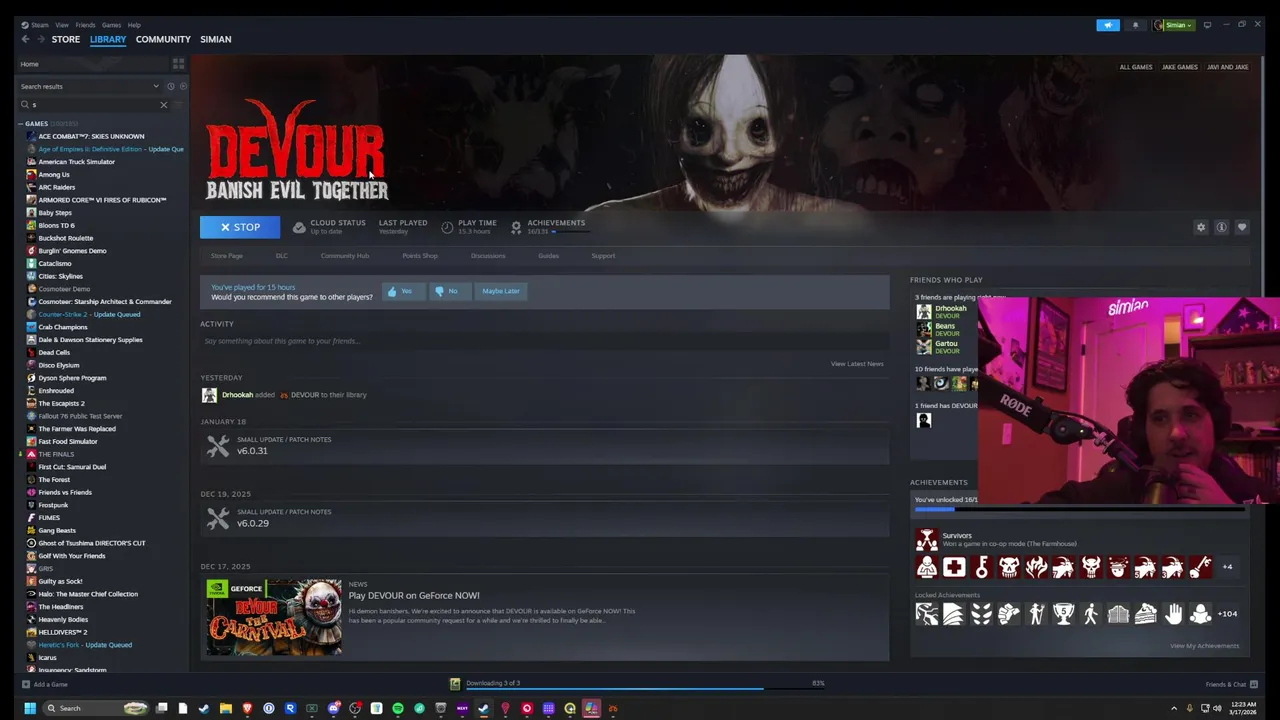Select Among Us in the library
Screen dimensions: 1280x720
click(x=54, y=174)
